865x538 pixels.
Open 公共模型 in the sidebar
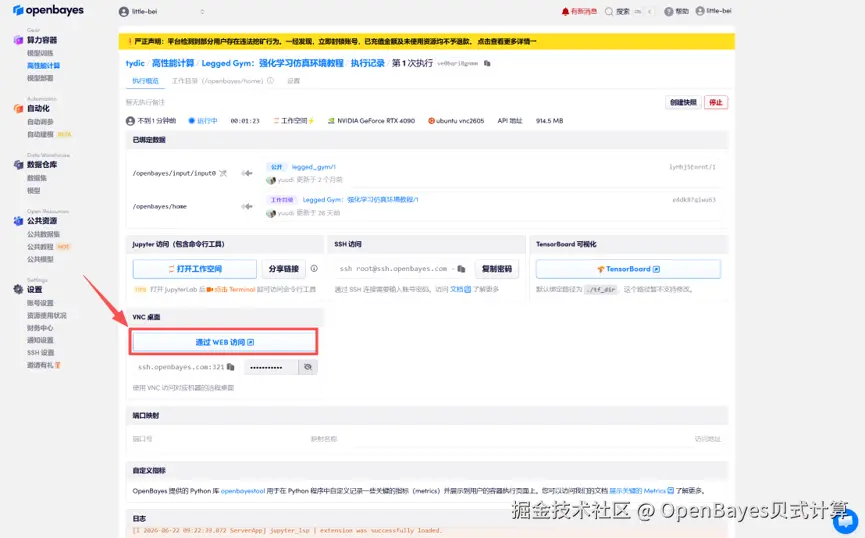pos(40,259)
